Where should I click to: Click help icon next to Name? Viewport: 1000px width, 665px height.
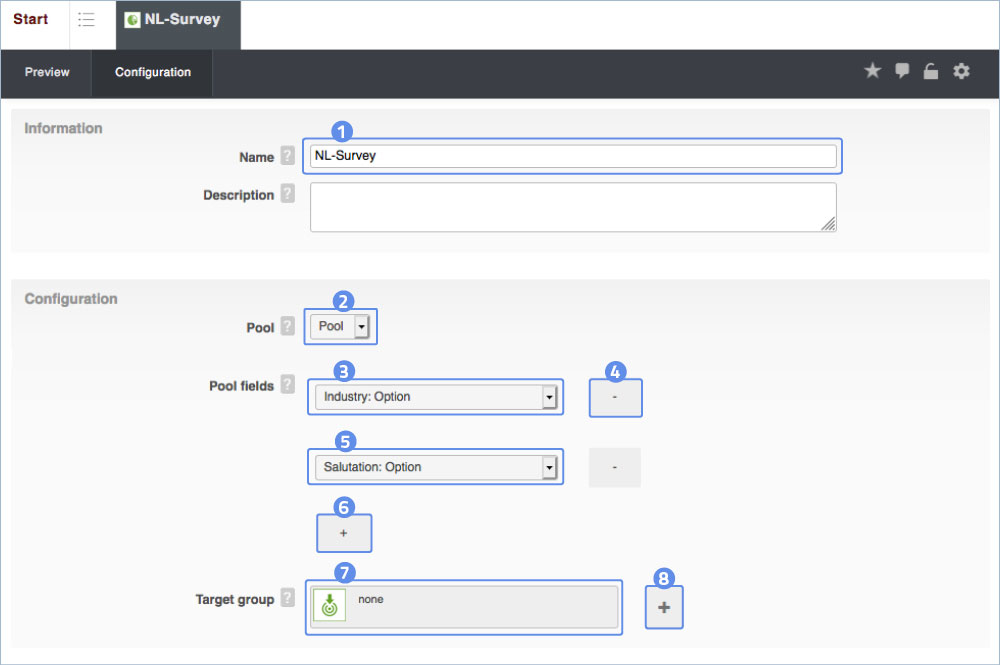287,156
